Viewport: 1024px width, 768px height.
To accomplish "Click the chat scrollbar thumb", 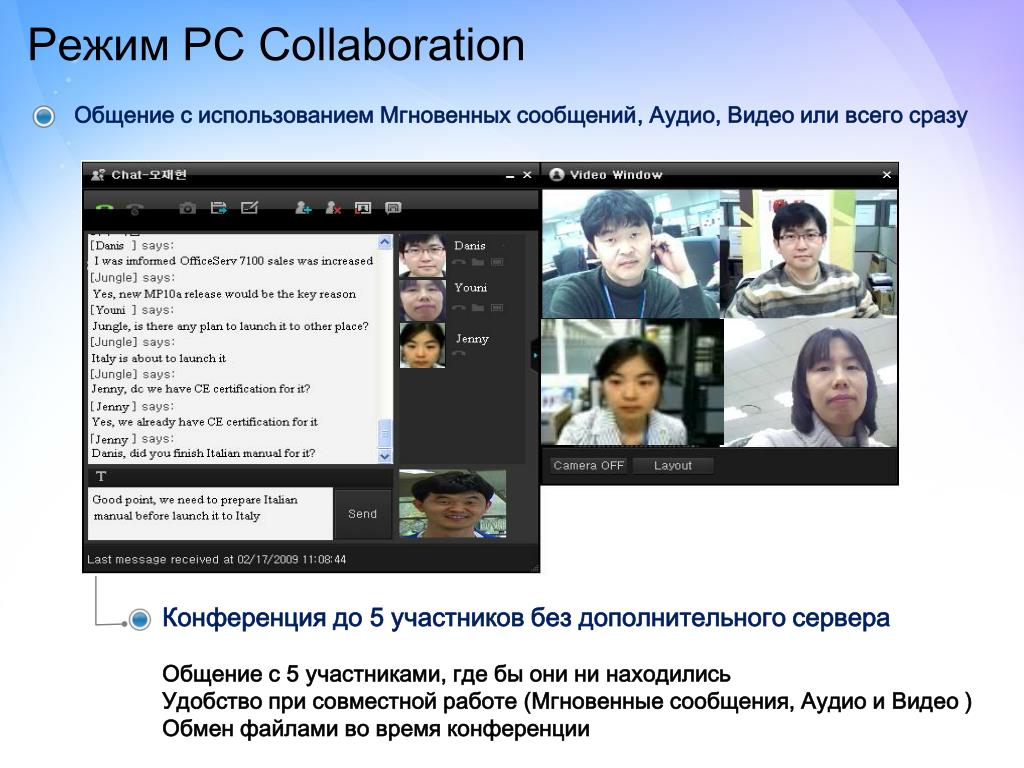I will 385,433.
